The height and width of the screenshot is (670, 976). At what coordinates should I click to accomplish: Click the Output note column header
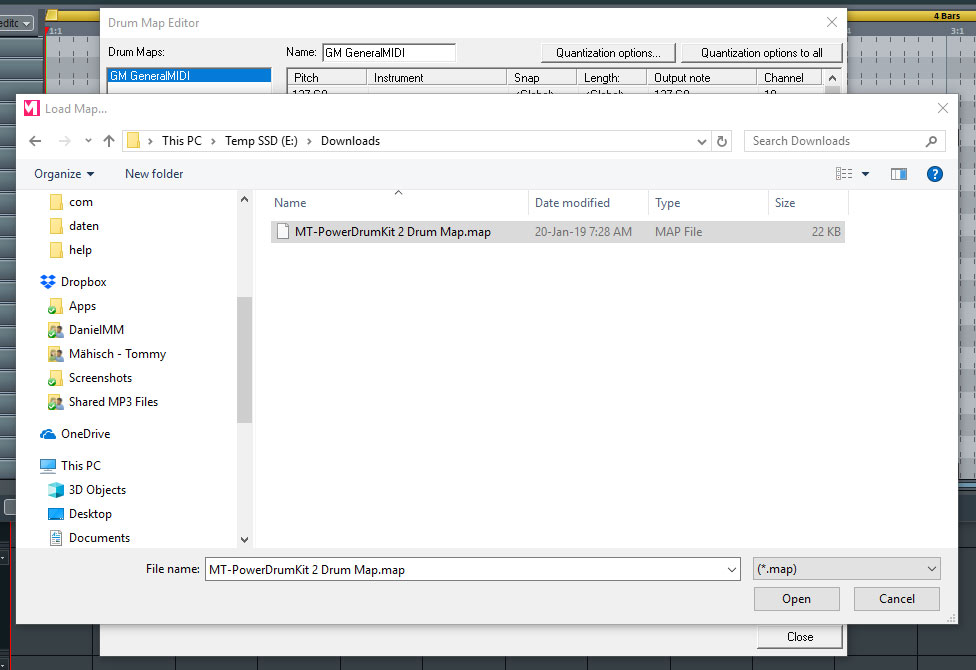pos(702,78)
